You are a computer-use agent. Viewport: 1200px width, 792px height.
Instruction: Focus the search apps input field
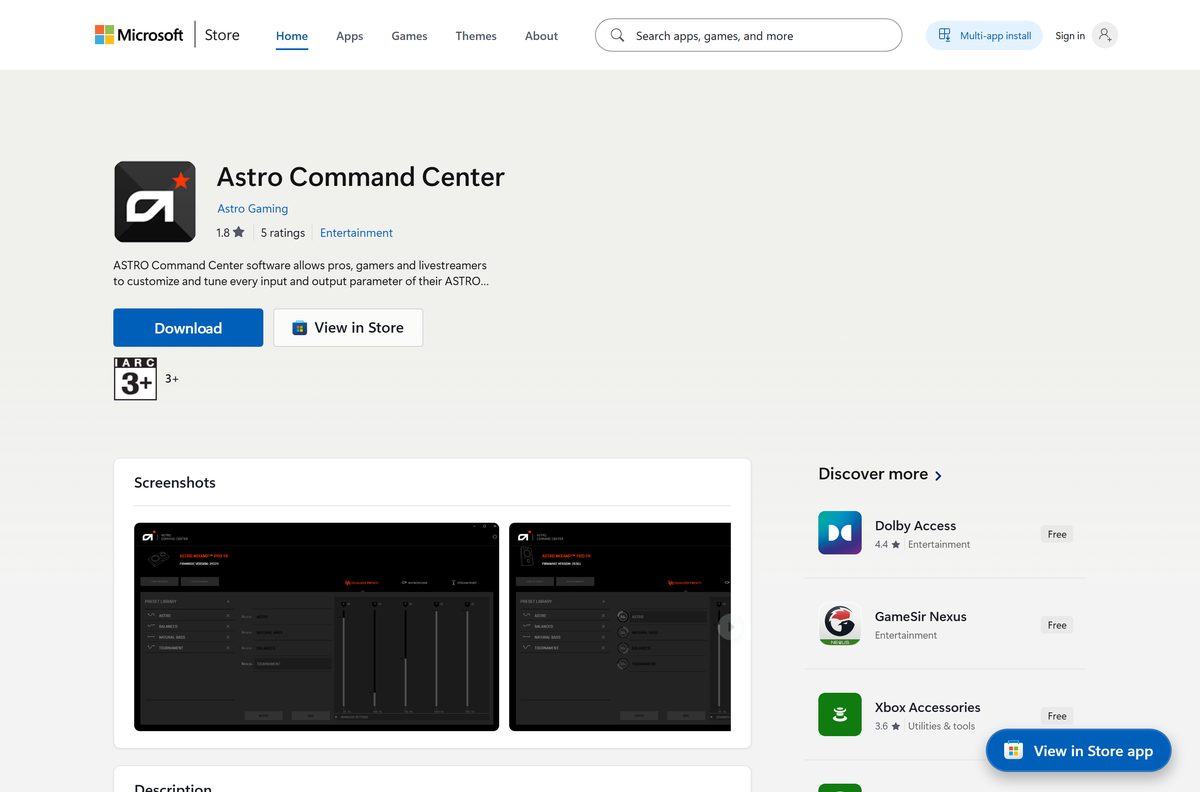(x=748, y=35)
